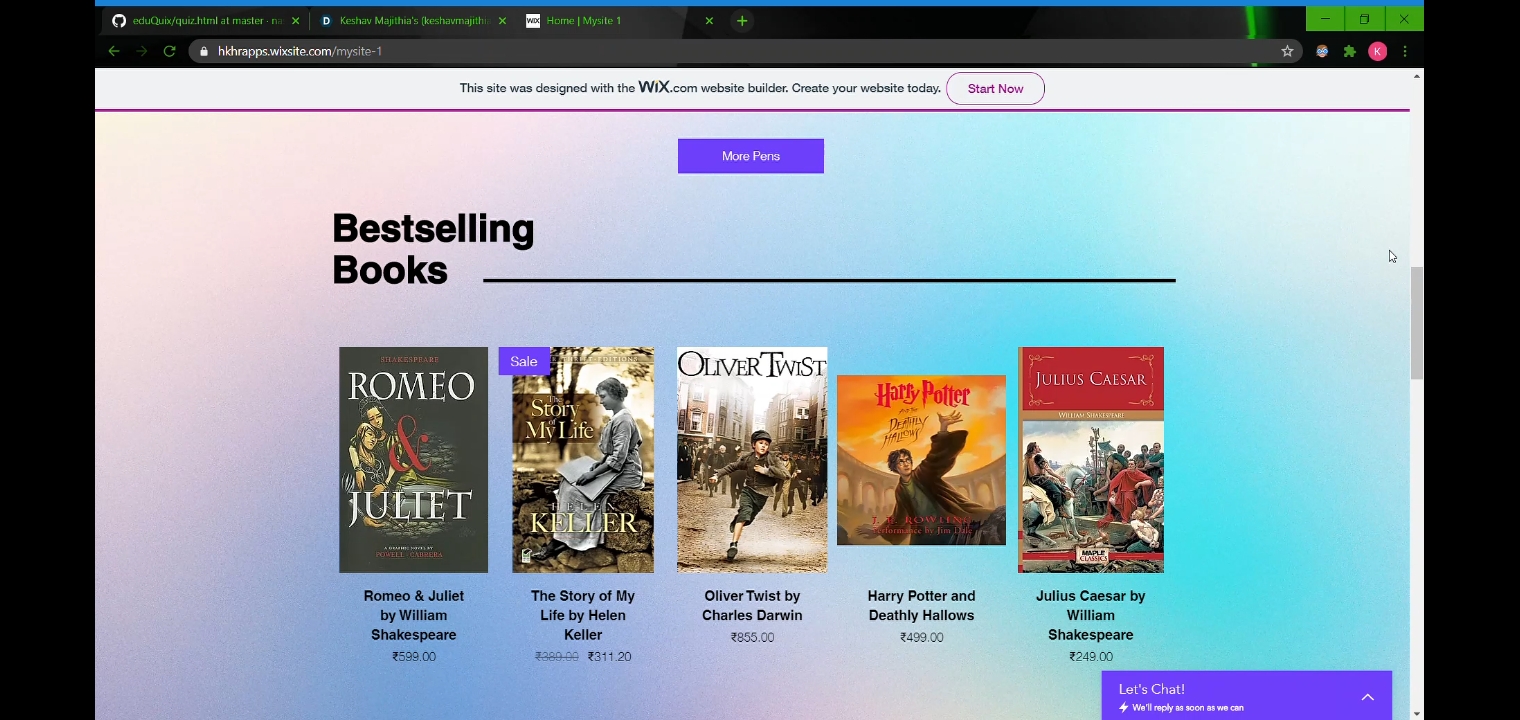Click the Start Now Wix button
The width and height of the screenshot is (1520, 720).
point(995,88)
